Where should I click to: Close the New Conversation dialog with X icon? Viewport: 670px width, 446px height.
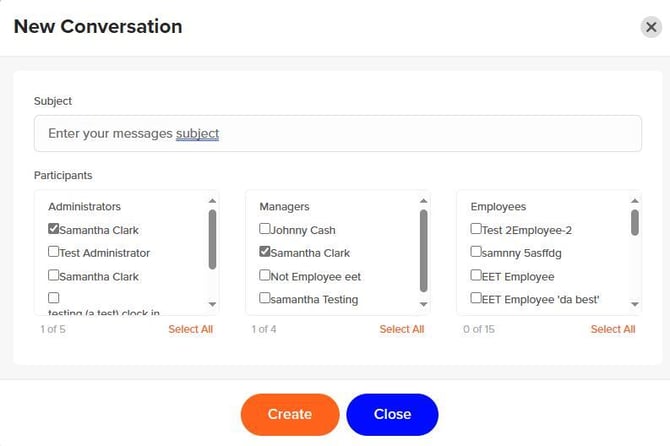pyautogui.click(x=651, y=27)
